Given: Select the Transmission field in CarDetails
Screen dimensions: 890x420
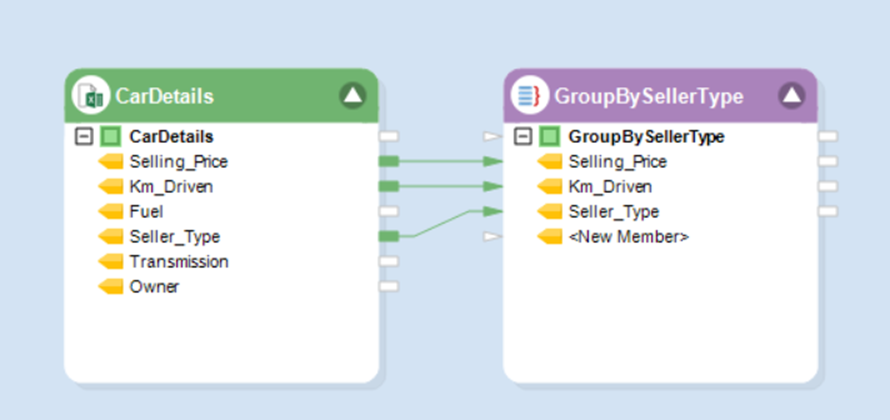Looking at the screenshot, I should 178,261.
